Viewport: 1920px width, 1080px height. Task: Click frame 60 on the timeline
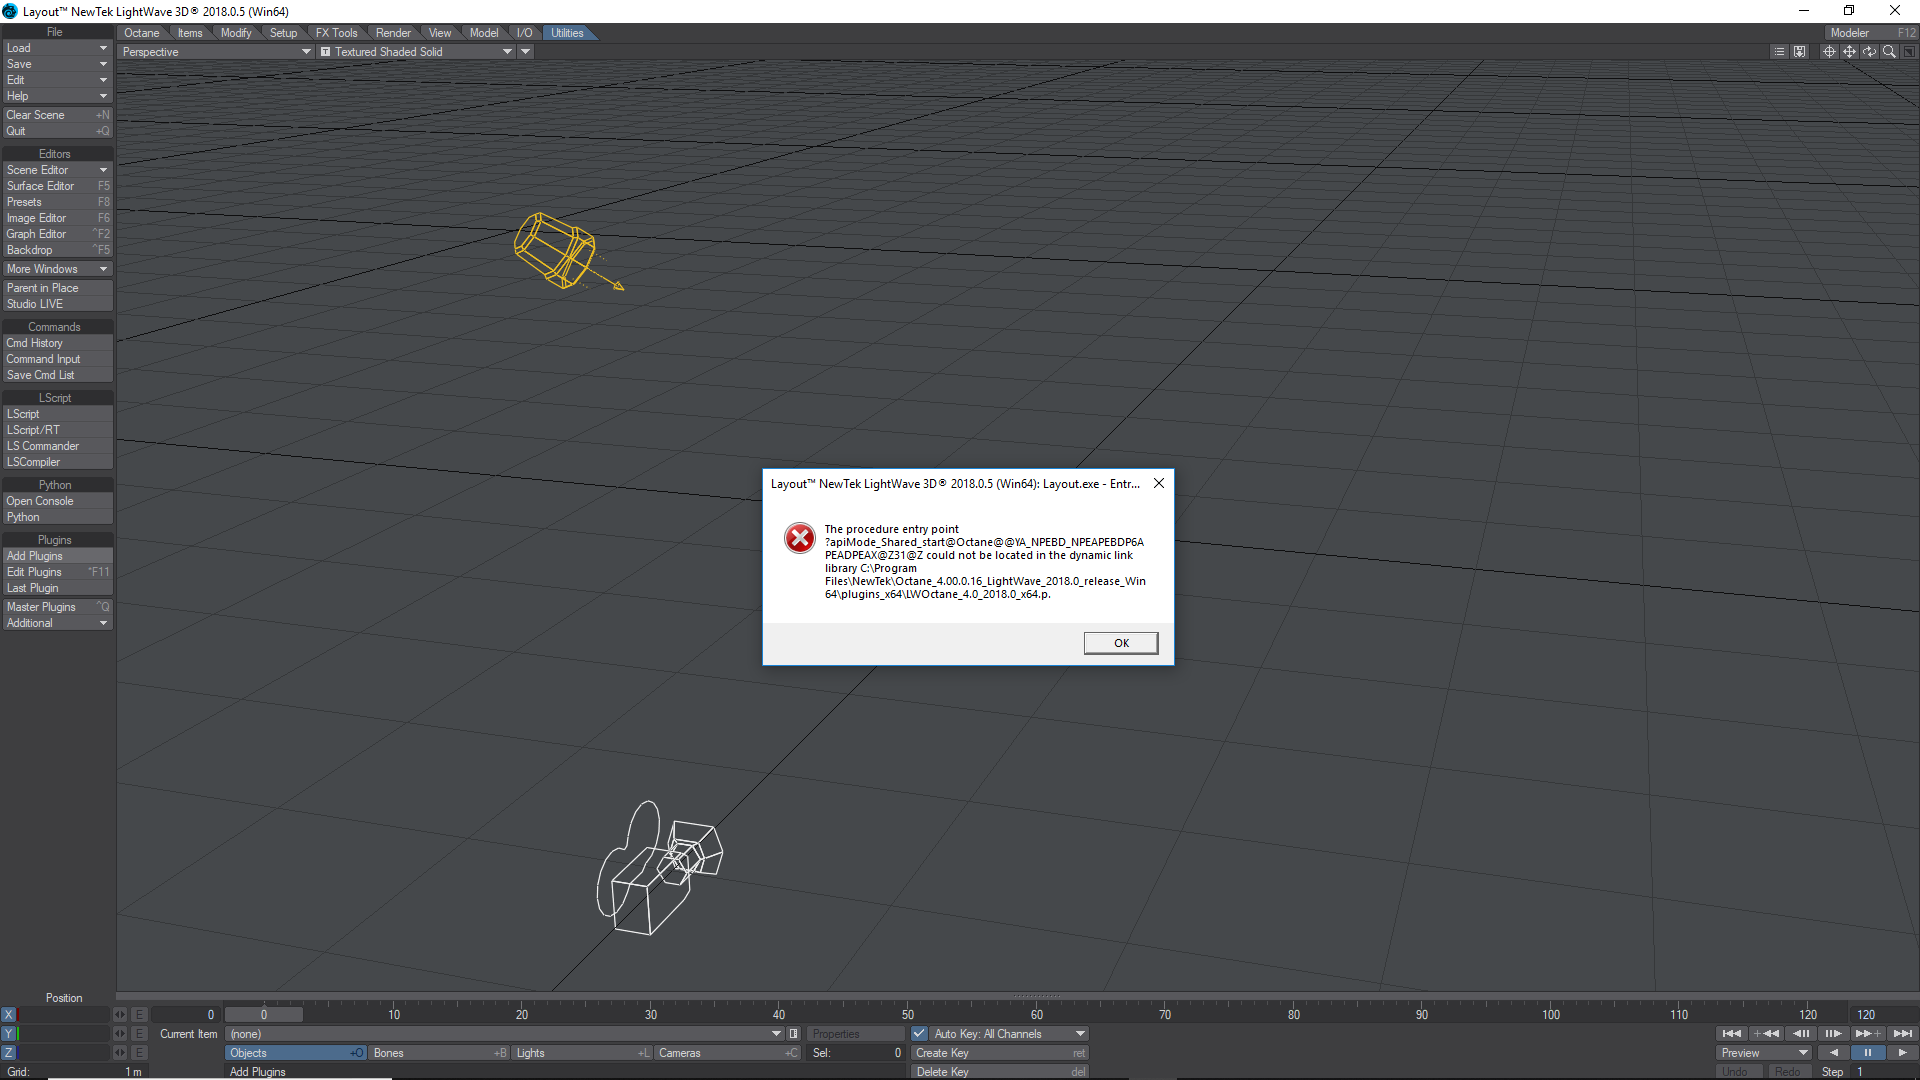[1037, 1015]
